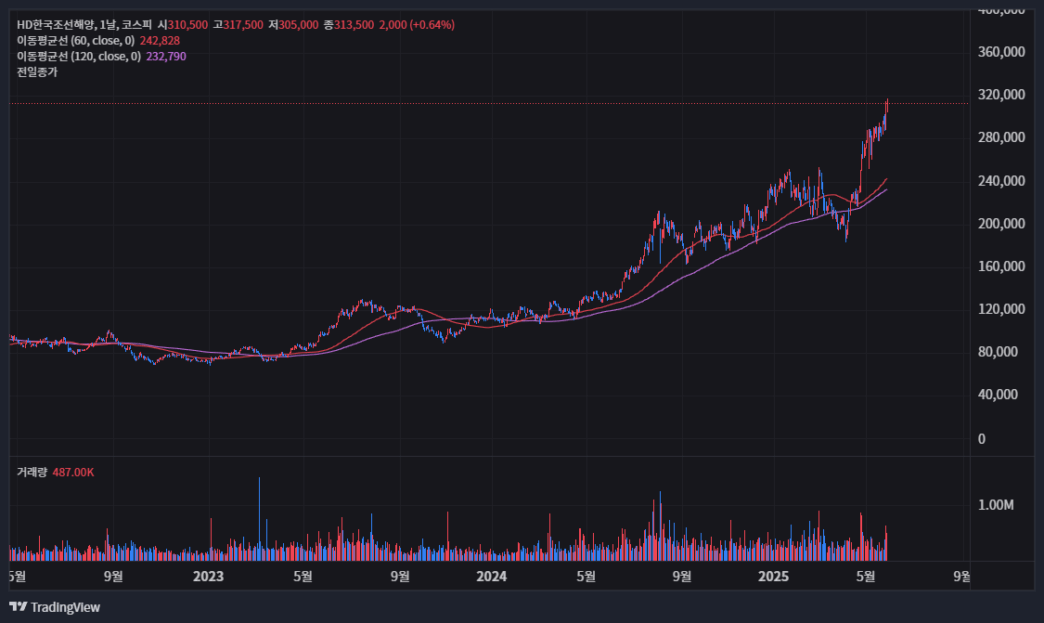Click the 1.00M volume axis label

[995, 505]
